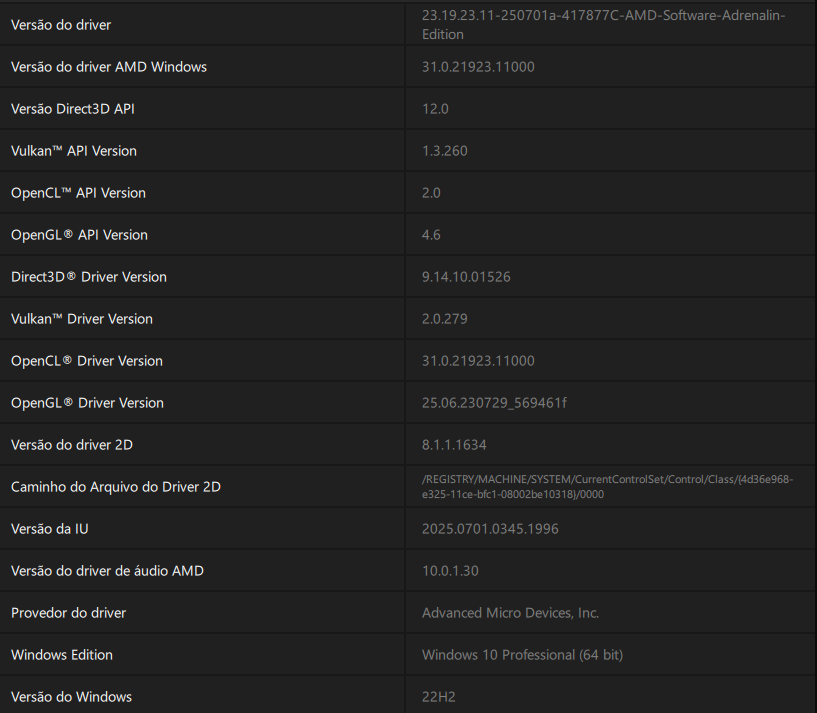
Task: Select the OpenGL API Version value 4.6
Action: 431,235
